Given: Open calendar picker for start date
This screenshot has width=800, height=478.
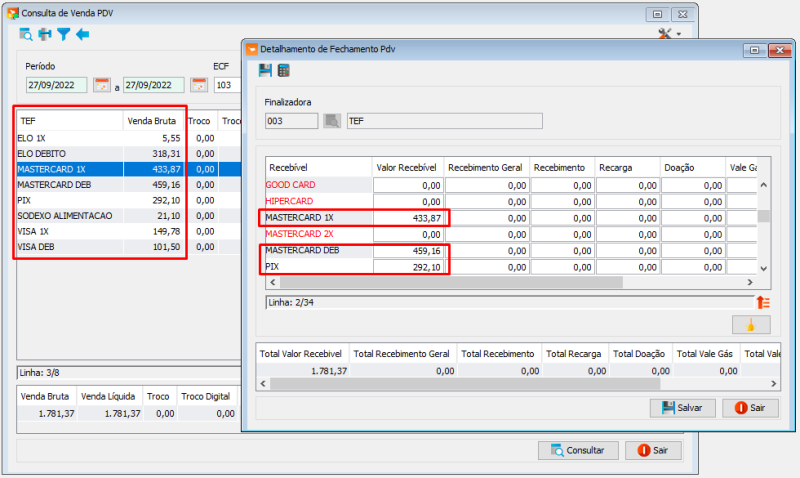Looking at the screenshot, I should (102, 85).
